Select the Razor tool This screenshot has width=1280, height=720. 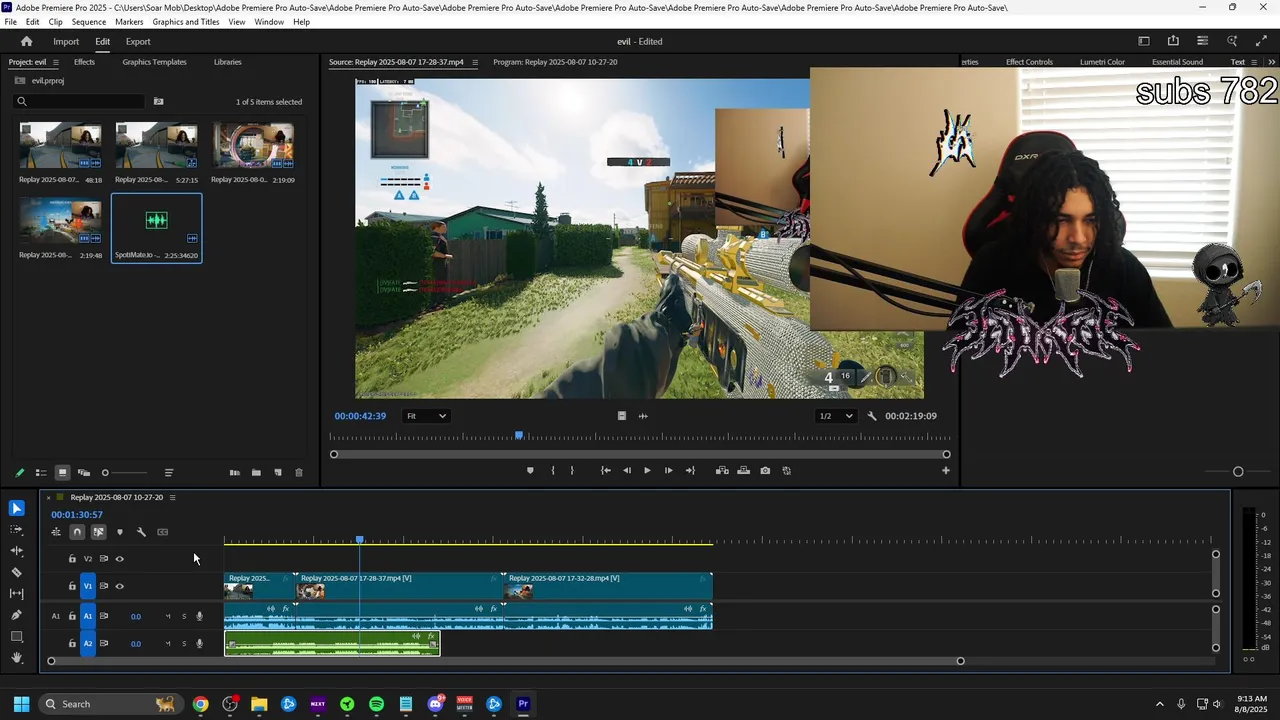[x=16, y=573]
